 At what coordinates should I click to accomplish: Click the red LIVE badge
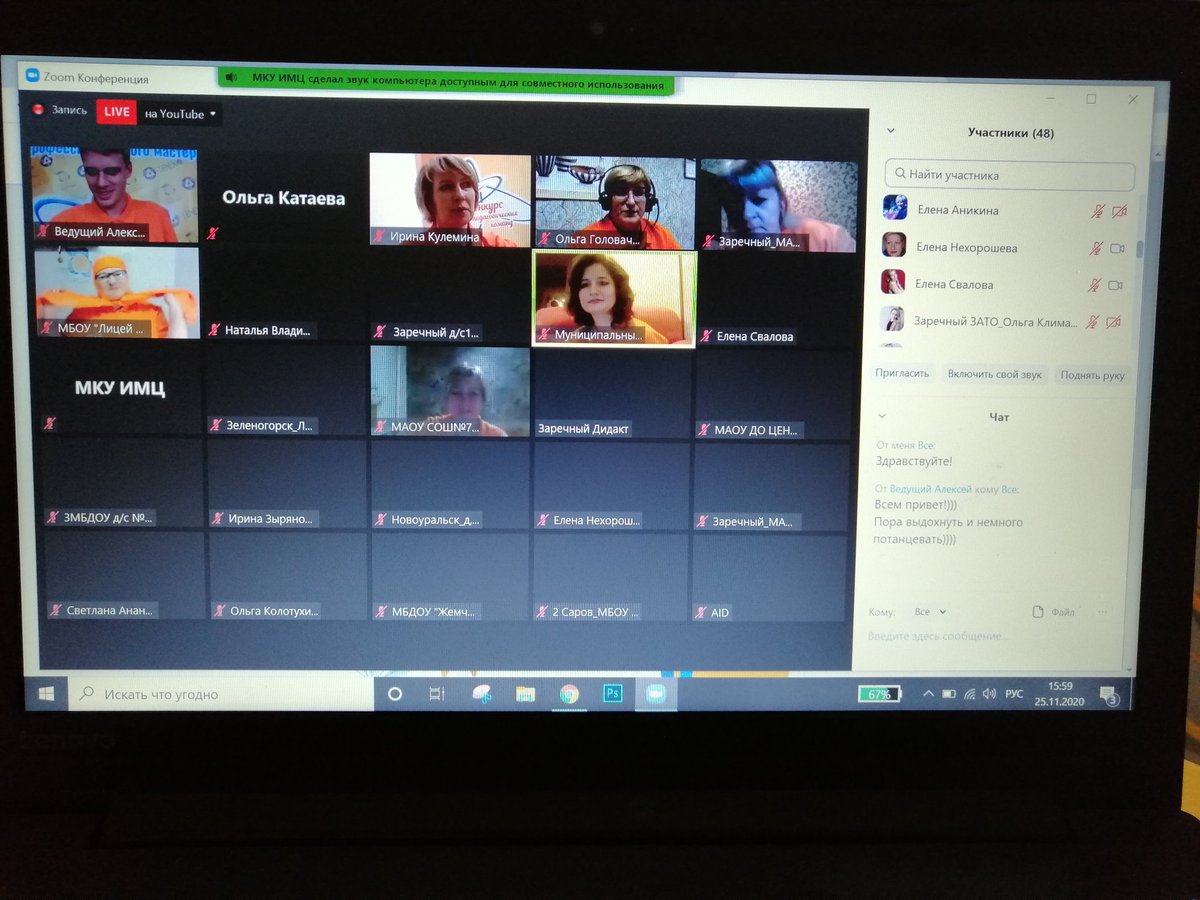click(x=117, y=112)
